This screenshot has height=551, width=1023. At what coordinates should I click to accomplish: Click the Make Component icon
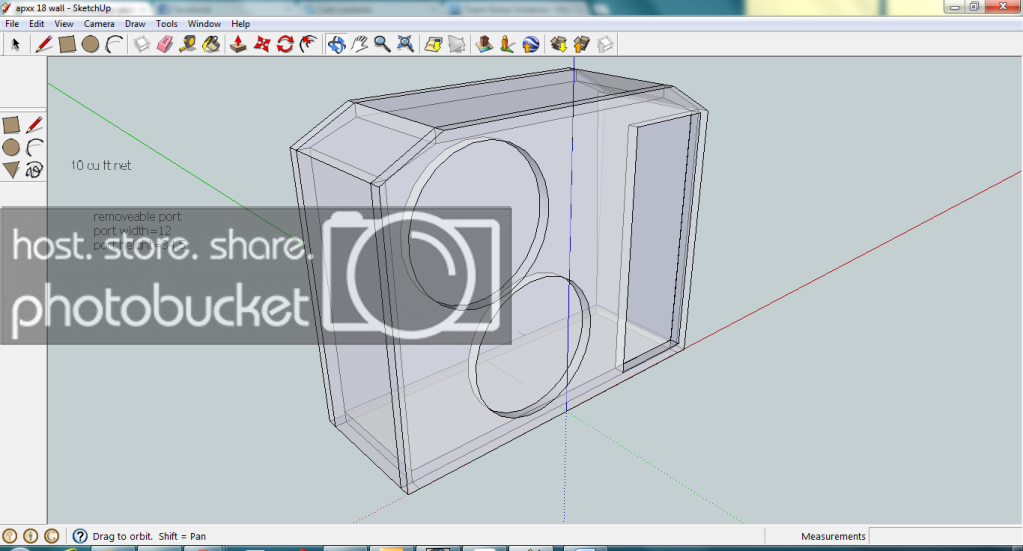click(x=142, y=44)
